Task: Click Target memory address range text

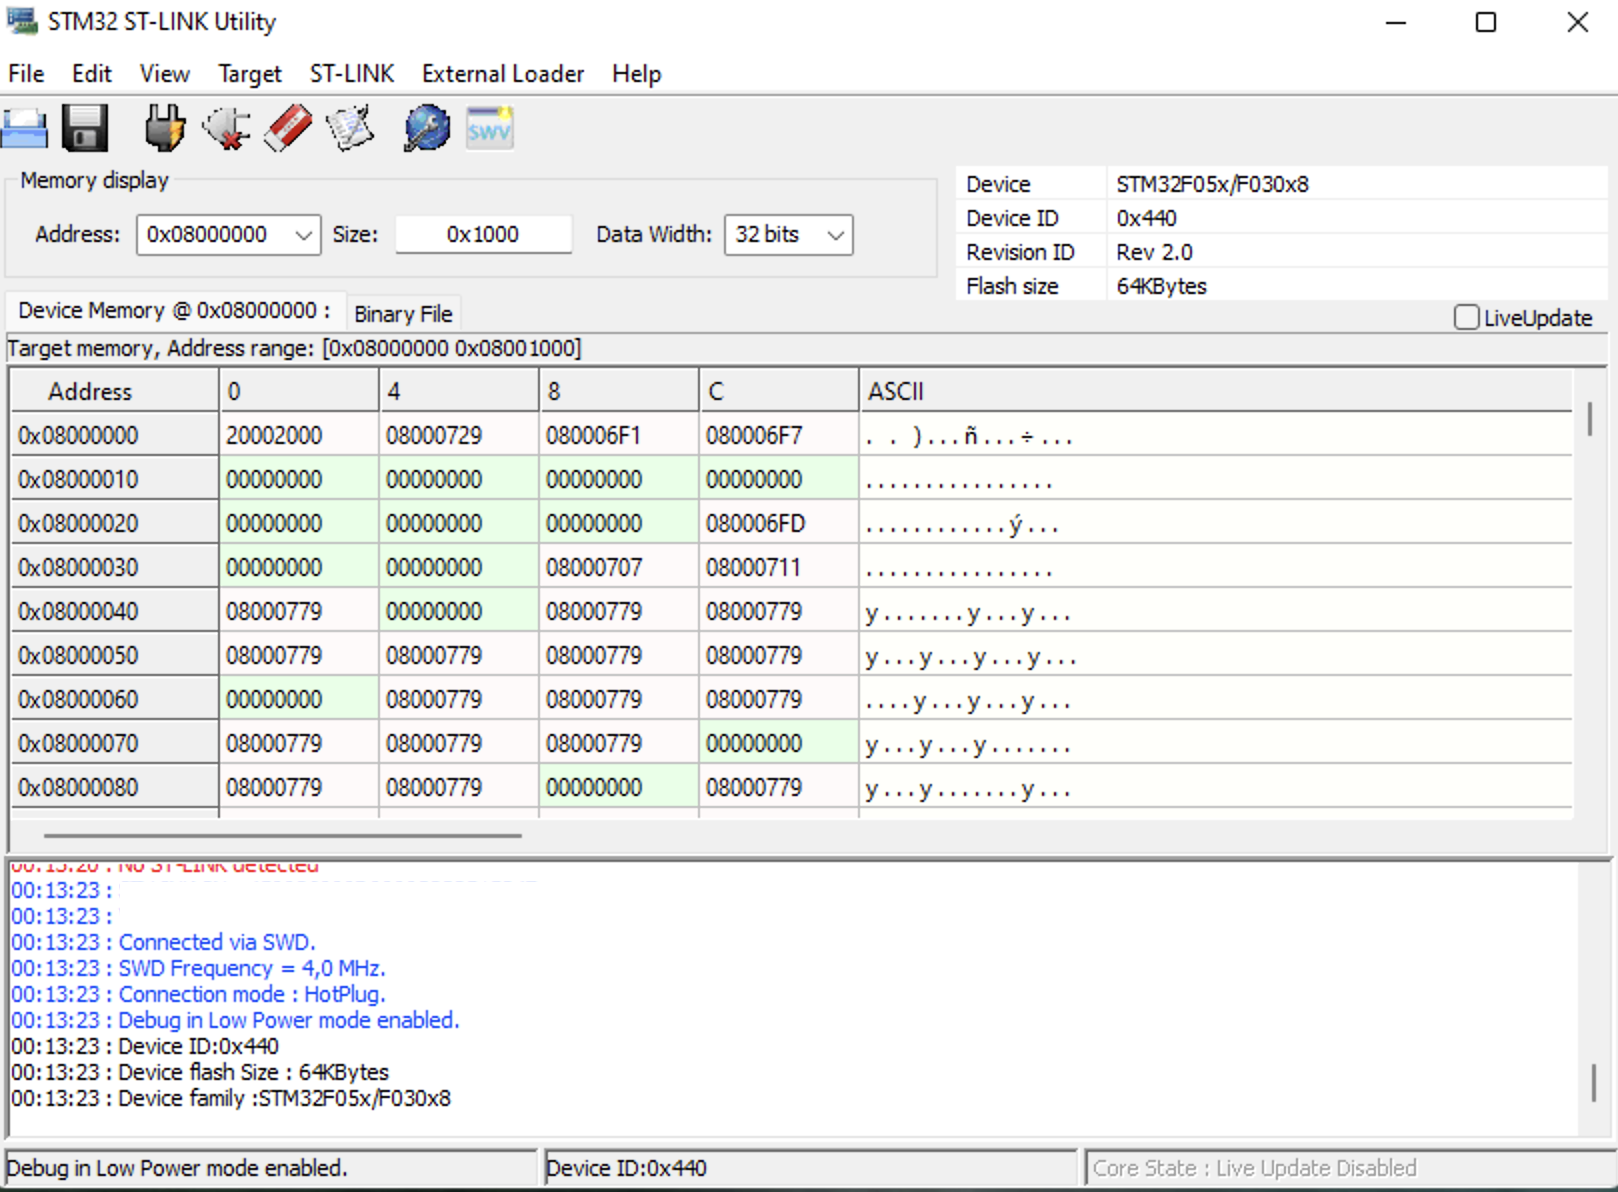Action: coord(294,348)
